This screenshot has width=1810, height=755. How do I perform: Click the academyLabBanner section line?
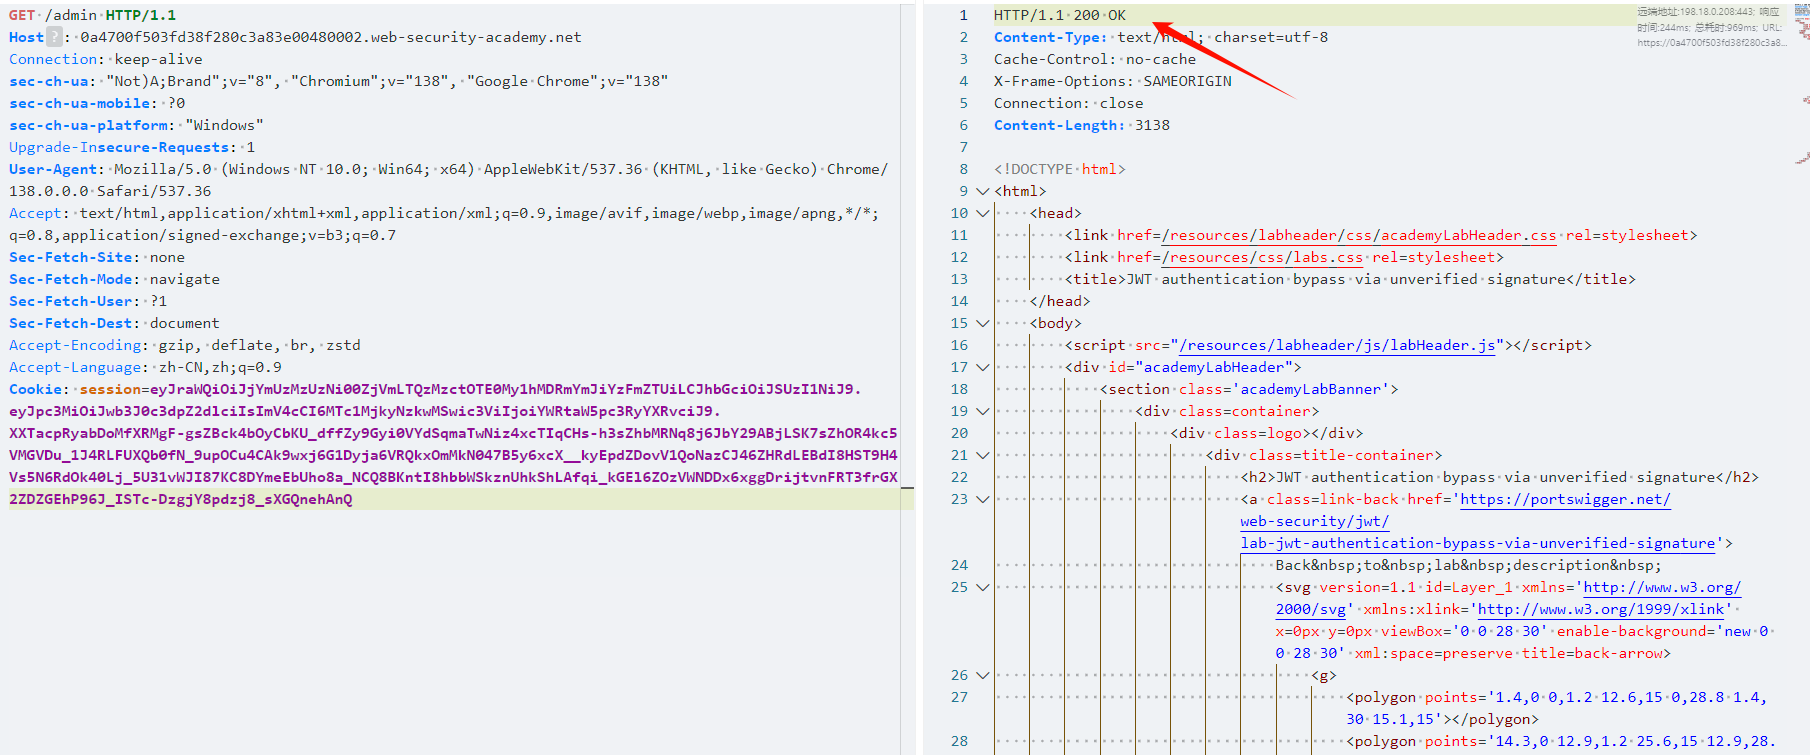pyautogui.click(x=1249, y=389)
